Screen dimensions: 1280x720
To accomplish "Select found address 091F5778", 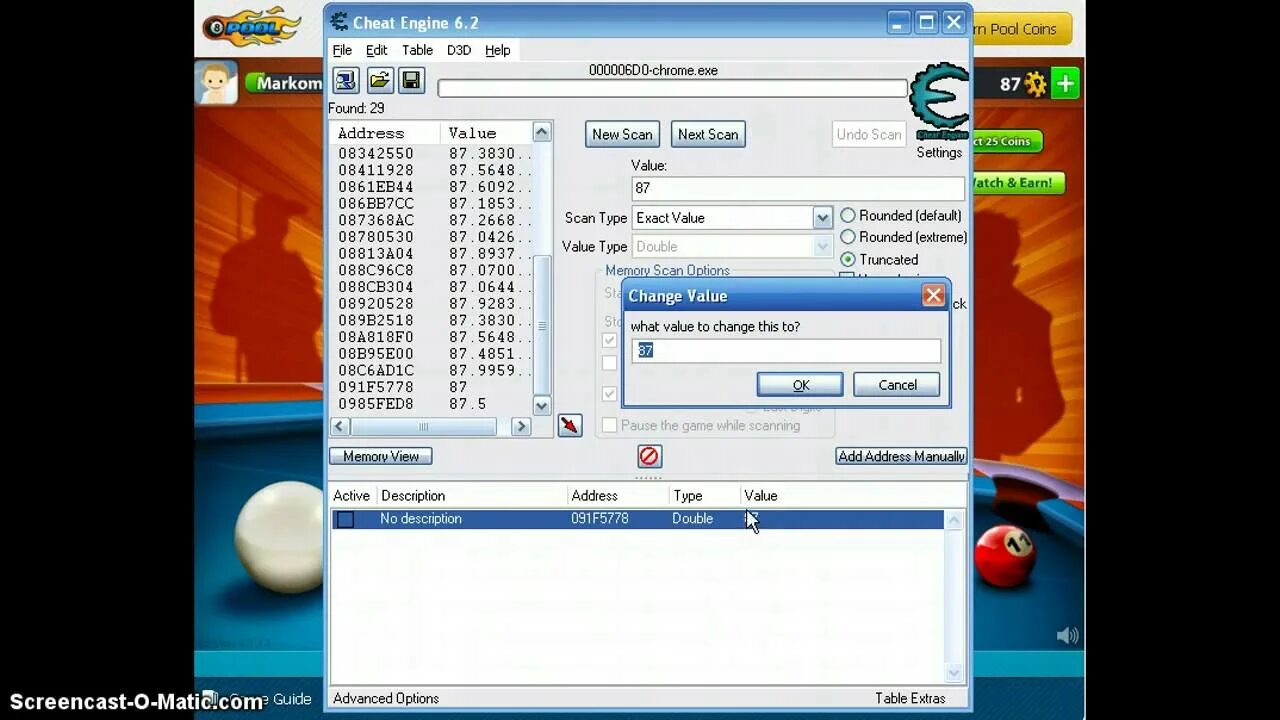I will pyautogui.click(x=375, y=387).
